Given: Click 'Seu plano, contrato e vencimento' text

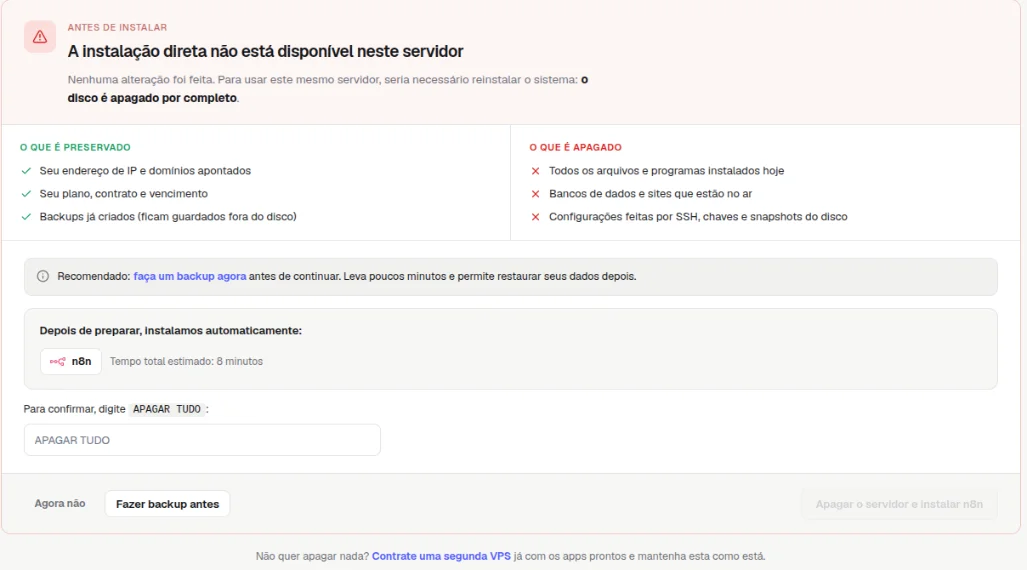Looking at the screenshot, I should [x=124, y=194].
